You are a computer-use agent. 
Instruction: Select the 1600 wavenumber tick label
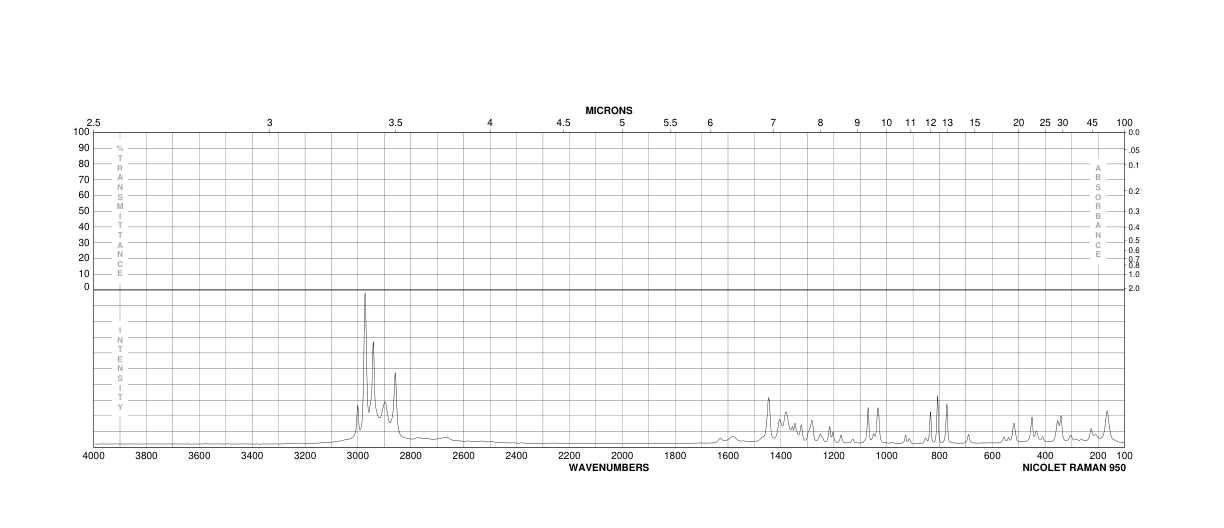728,456
